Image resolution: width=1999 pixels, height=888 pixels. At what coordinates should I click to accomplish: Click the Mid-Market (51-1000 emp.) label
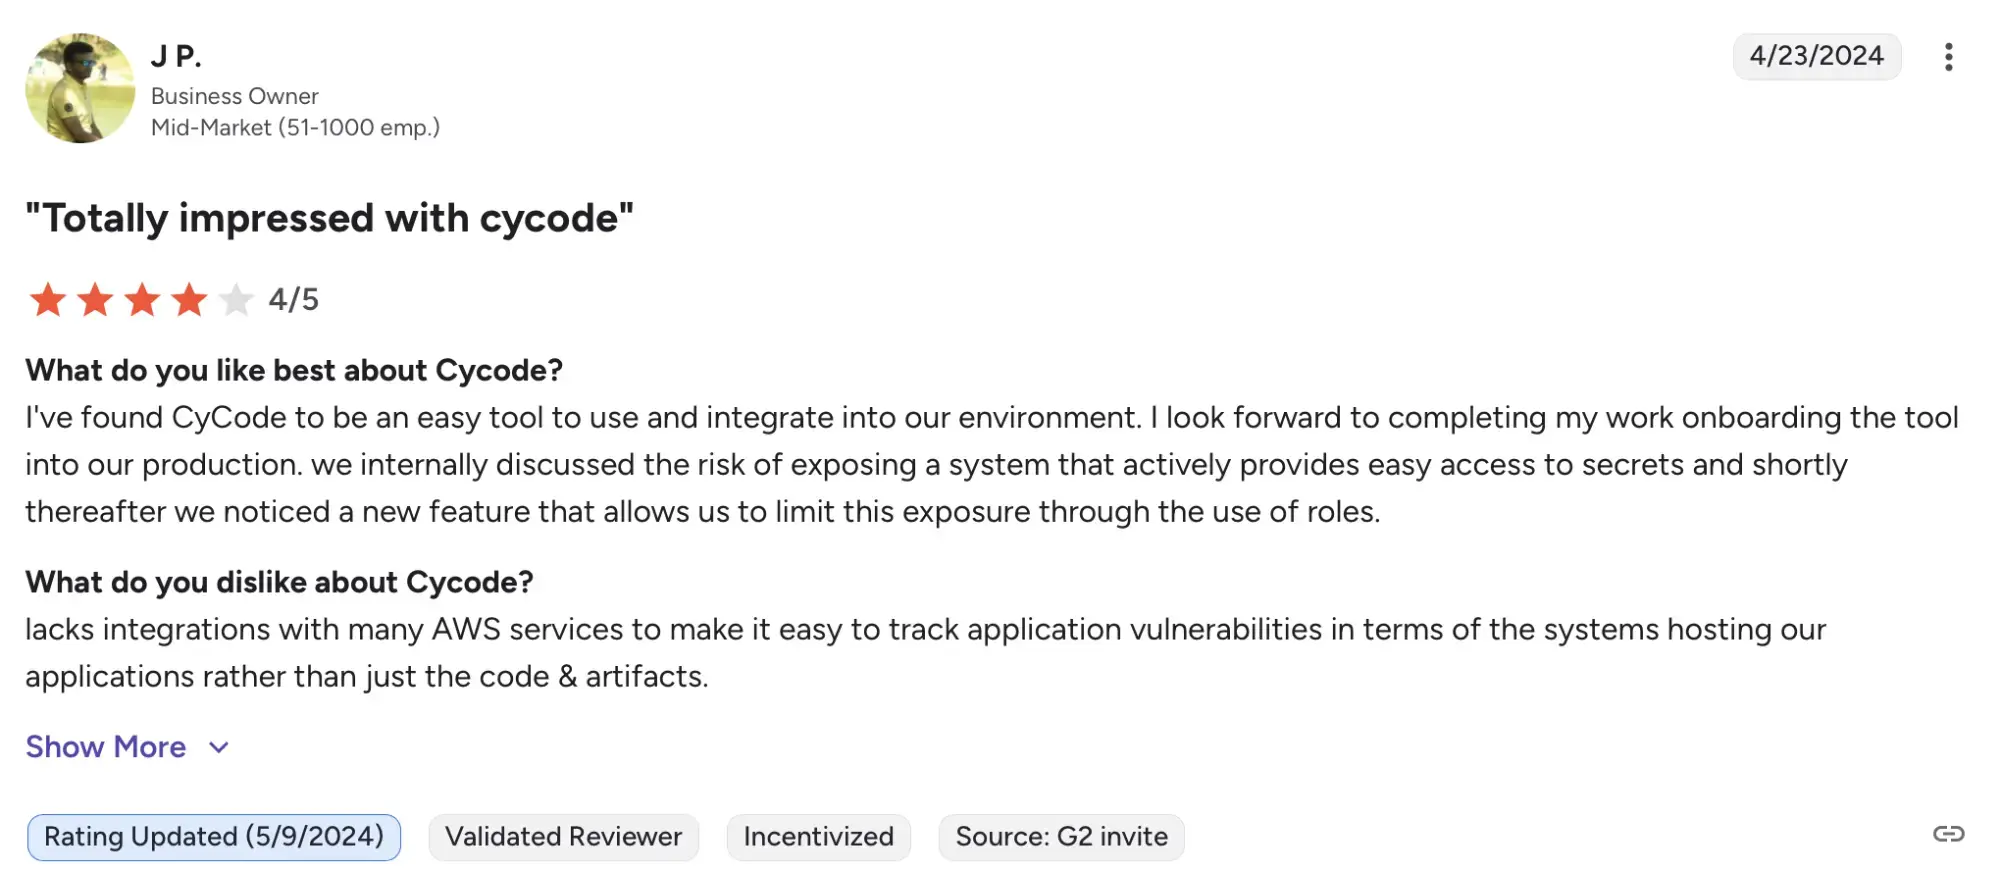tap(295, 128)
